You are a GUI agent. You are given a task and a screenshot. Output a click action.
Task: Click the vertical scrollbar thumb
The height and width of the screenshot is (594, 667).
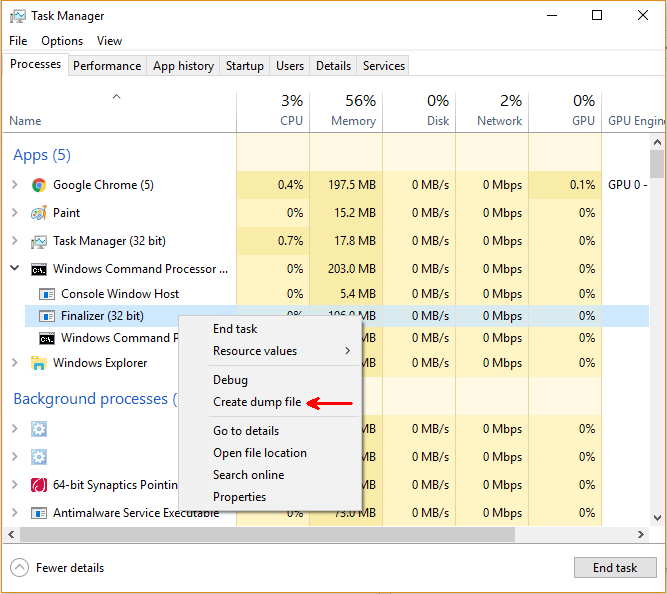click(657, 164)
